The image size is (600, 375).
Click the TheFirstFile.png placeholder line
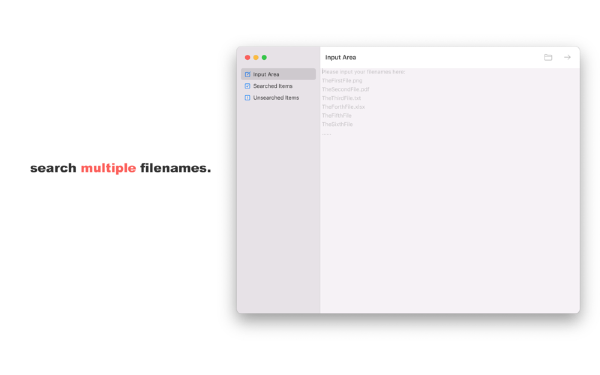(x=342, y=80)
